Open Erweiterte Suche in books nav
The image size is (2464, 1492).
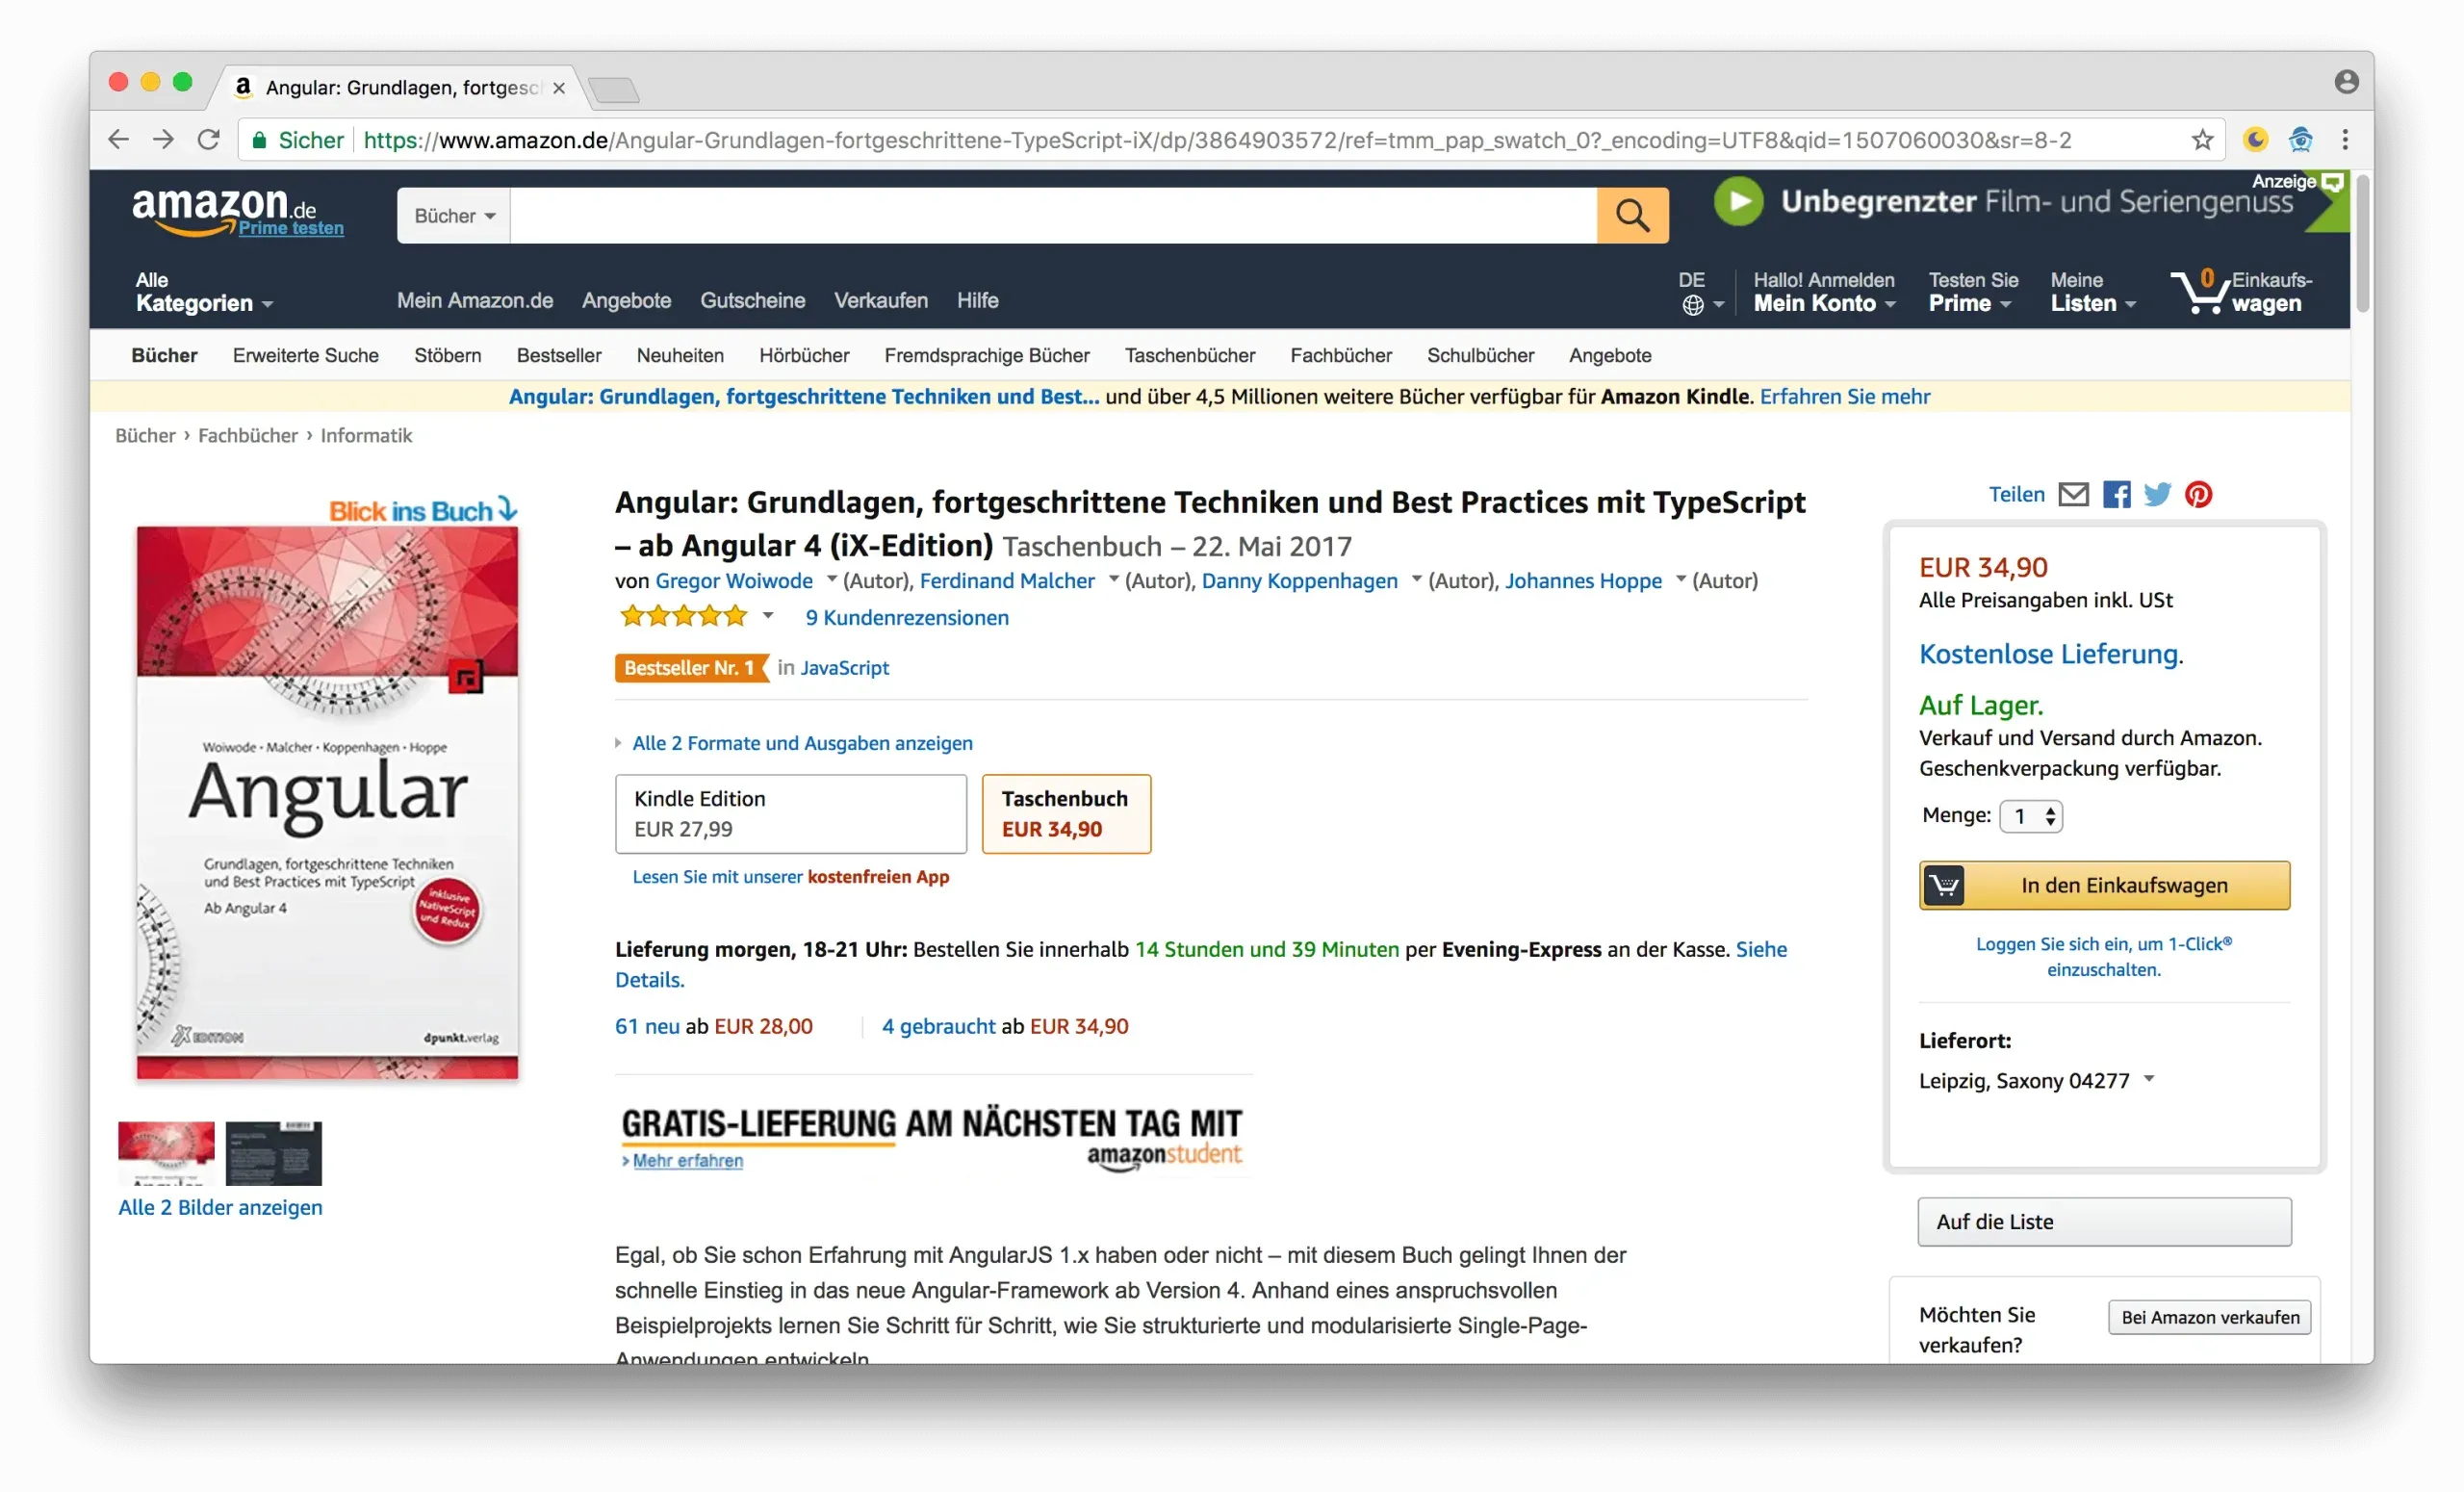click(x=306, y=355)
